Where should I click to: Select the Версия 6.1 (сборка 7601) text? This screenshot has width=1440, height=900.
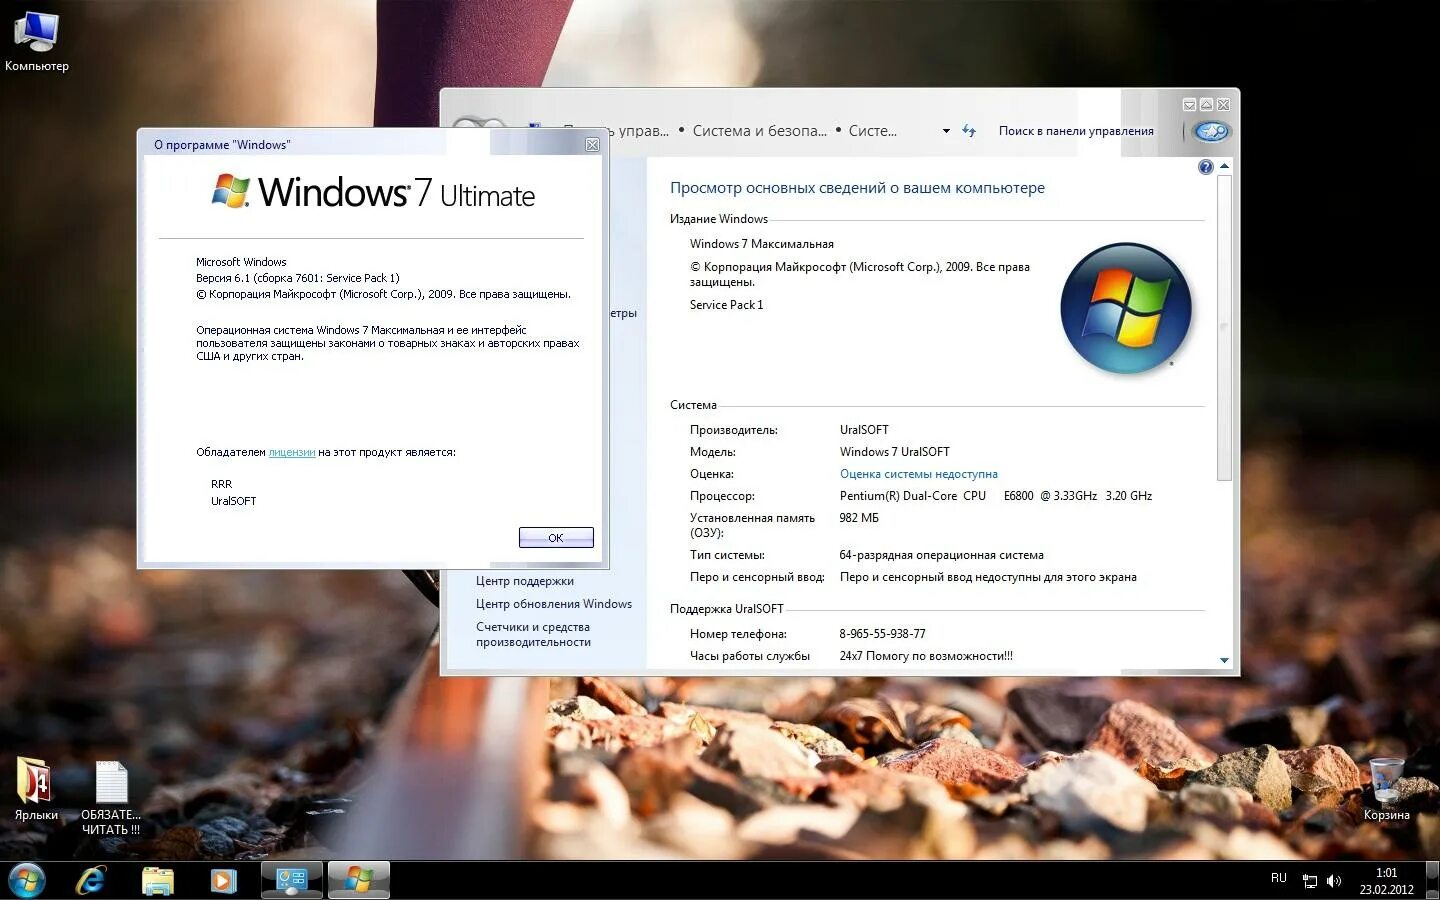click(298, 278)
